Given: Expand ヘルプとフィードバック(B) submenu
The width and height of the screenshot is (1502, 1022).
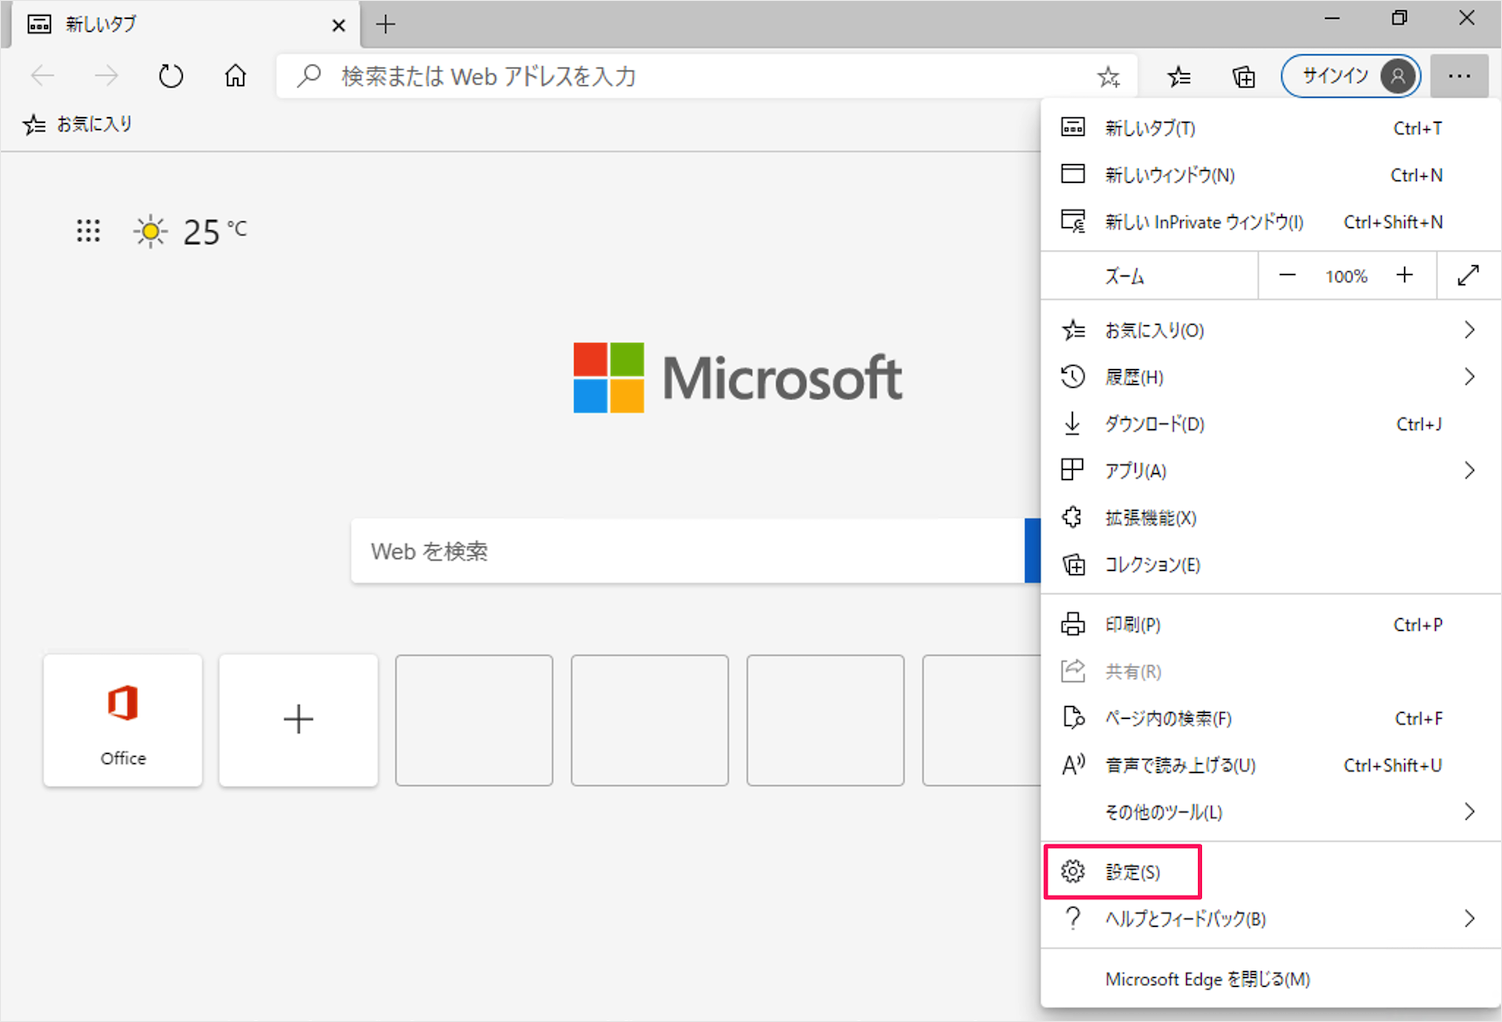Looking at the screenshot, I should 1270,919.
